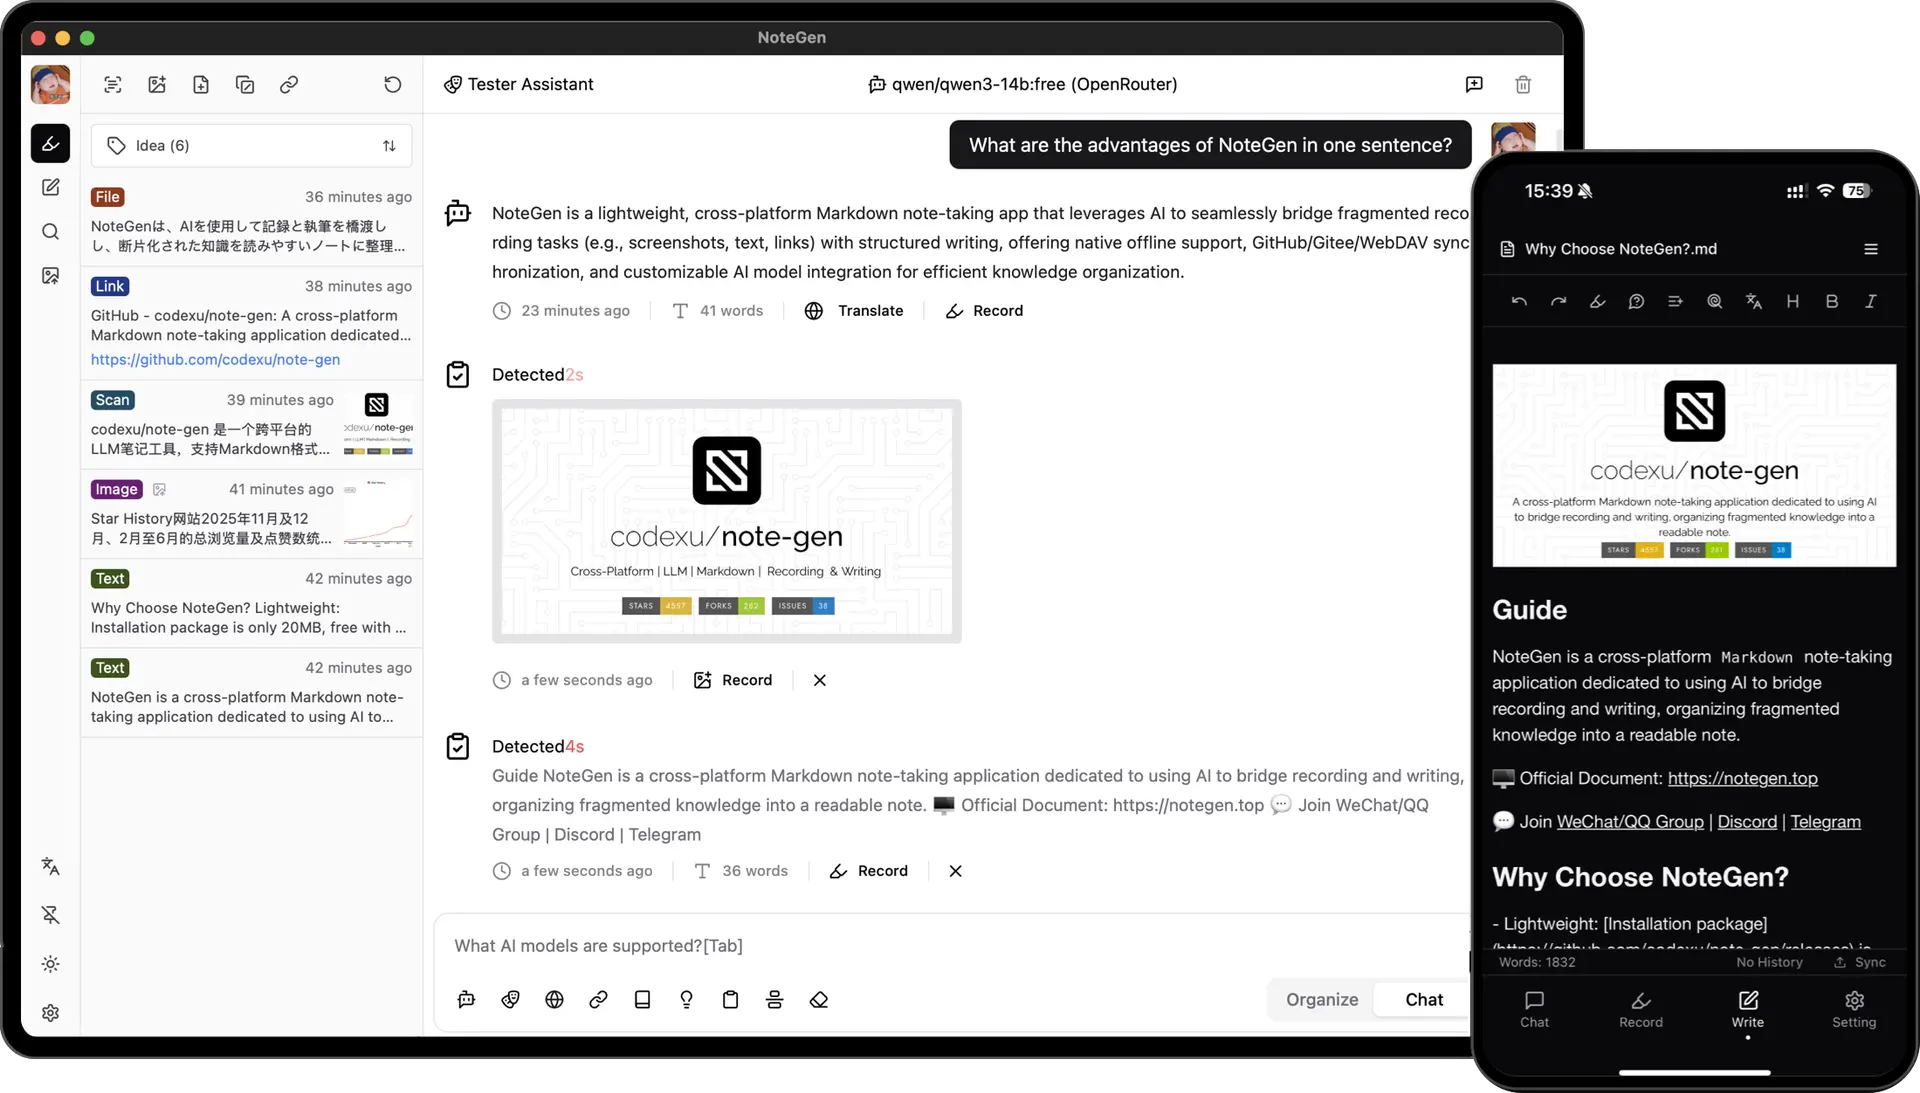Open Search in the left sidebar

pyautogui.click(x=51, y=231)
